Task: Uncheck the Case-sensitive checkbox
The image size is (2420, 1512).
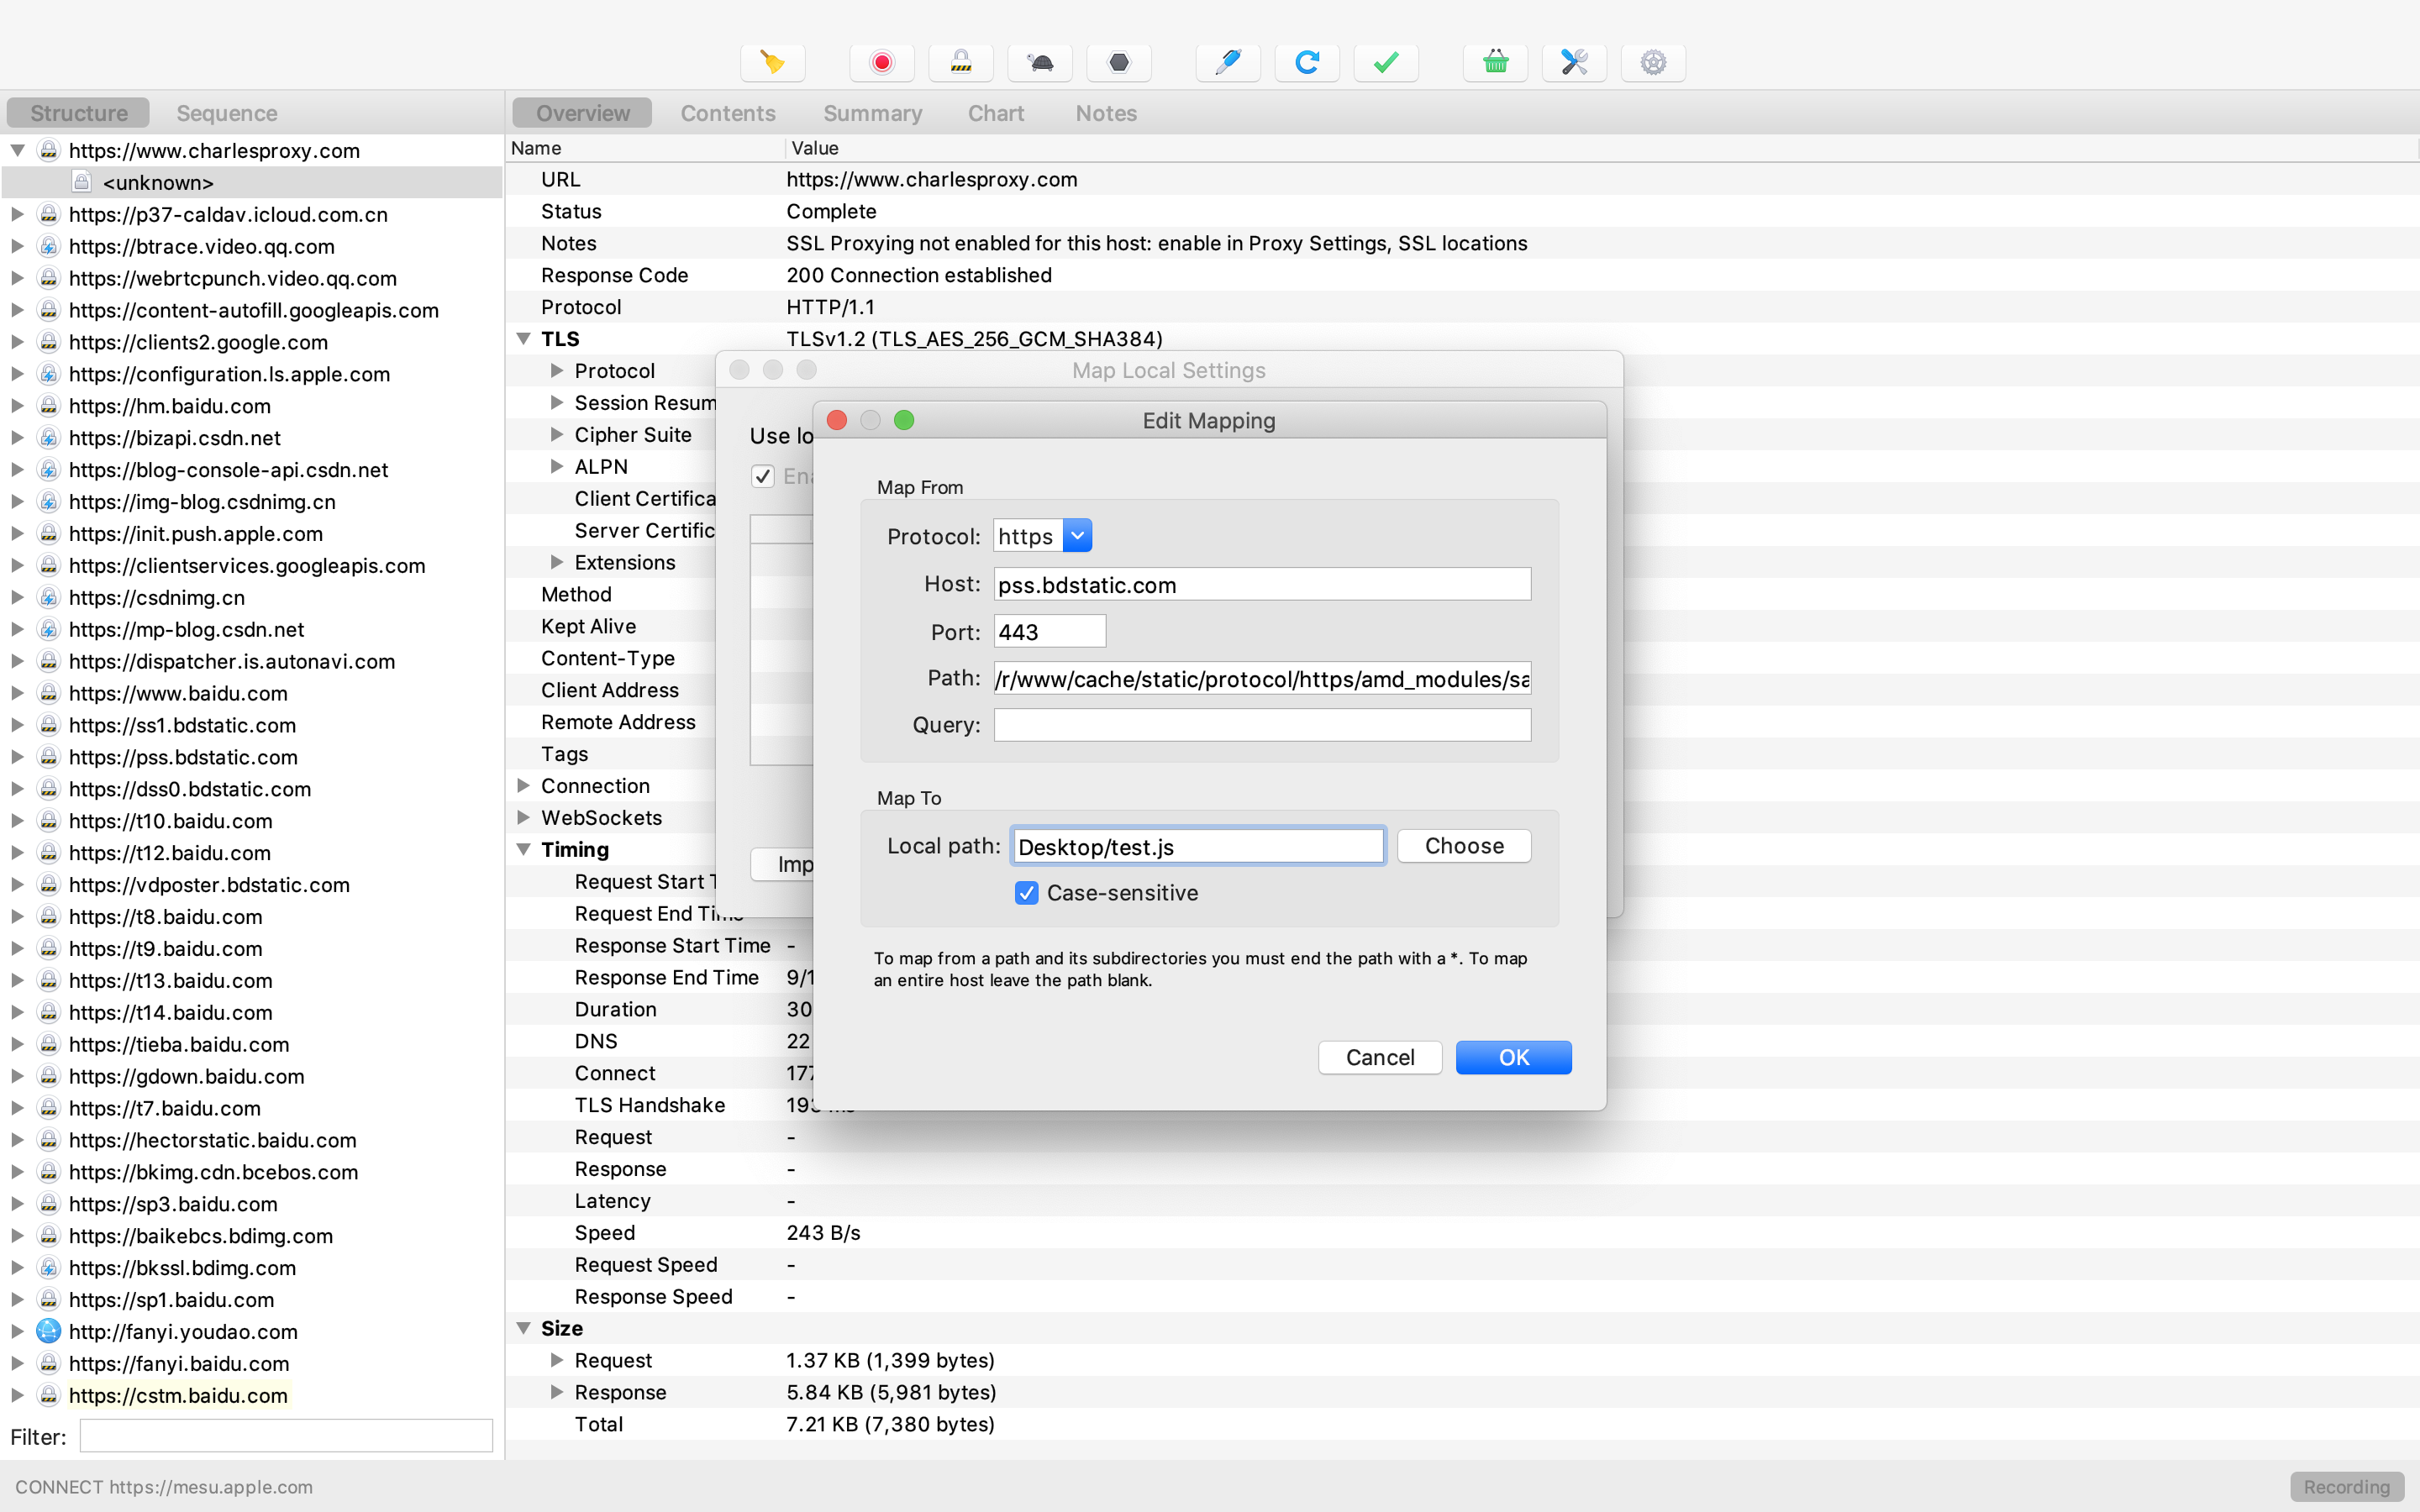Action: pyautogui.click(x=1026, y=893)
